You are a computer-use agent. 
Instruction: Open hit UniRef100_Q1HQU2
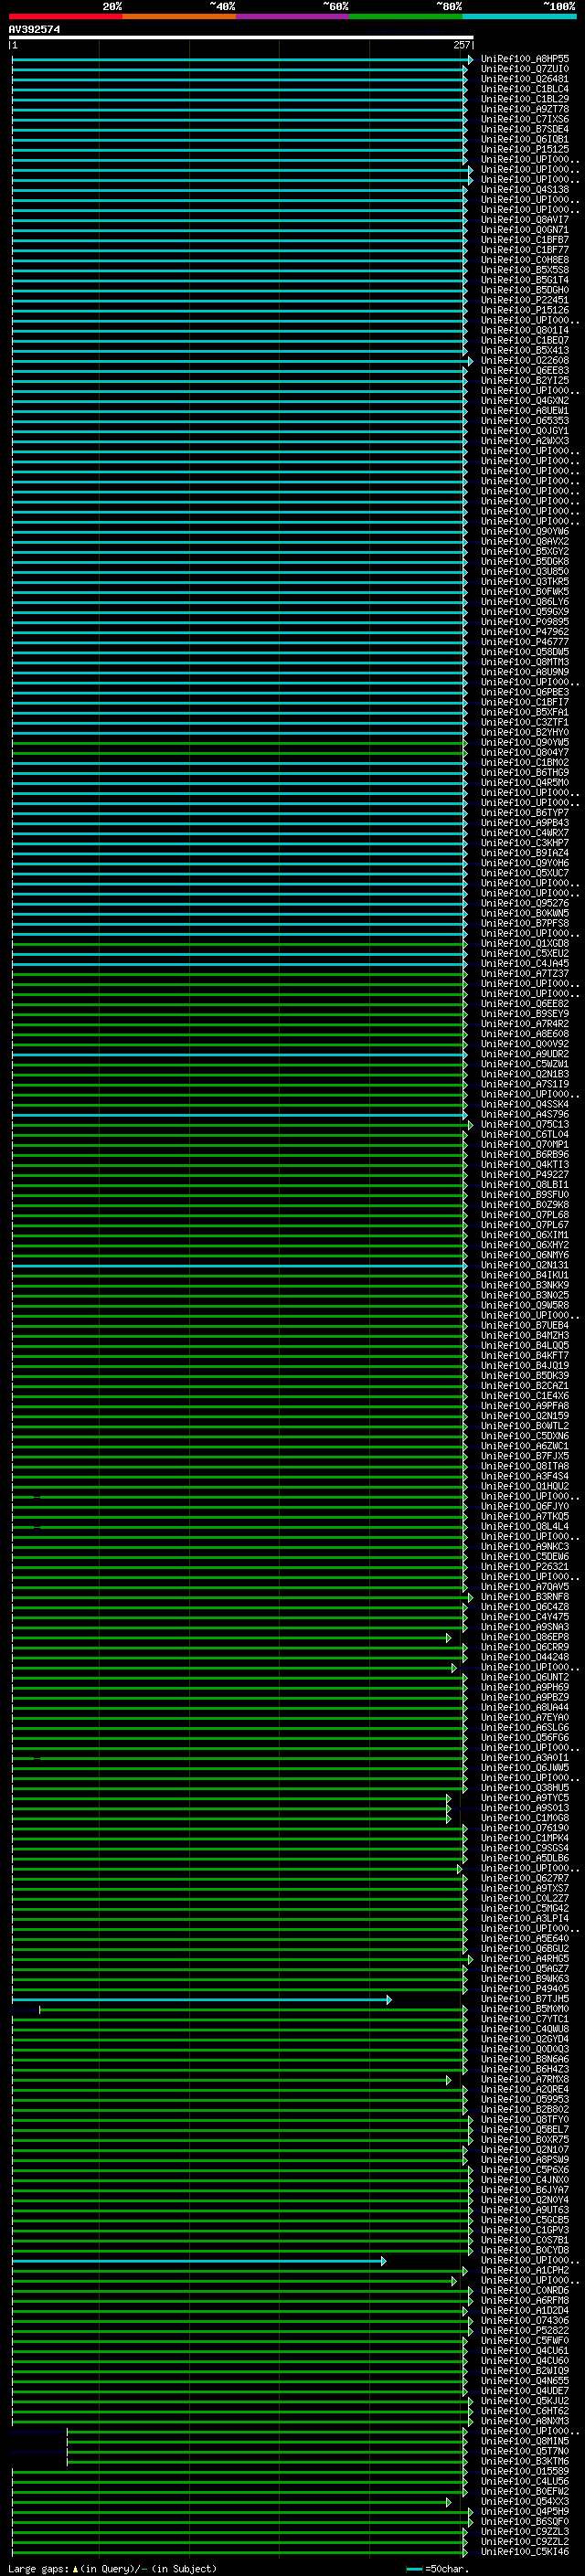[x=525, y=1486]
